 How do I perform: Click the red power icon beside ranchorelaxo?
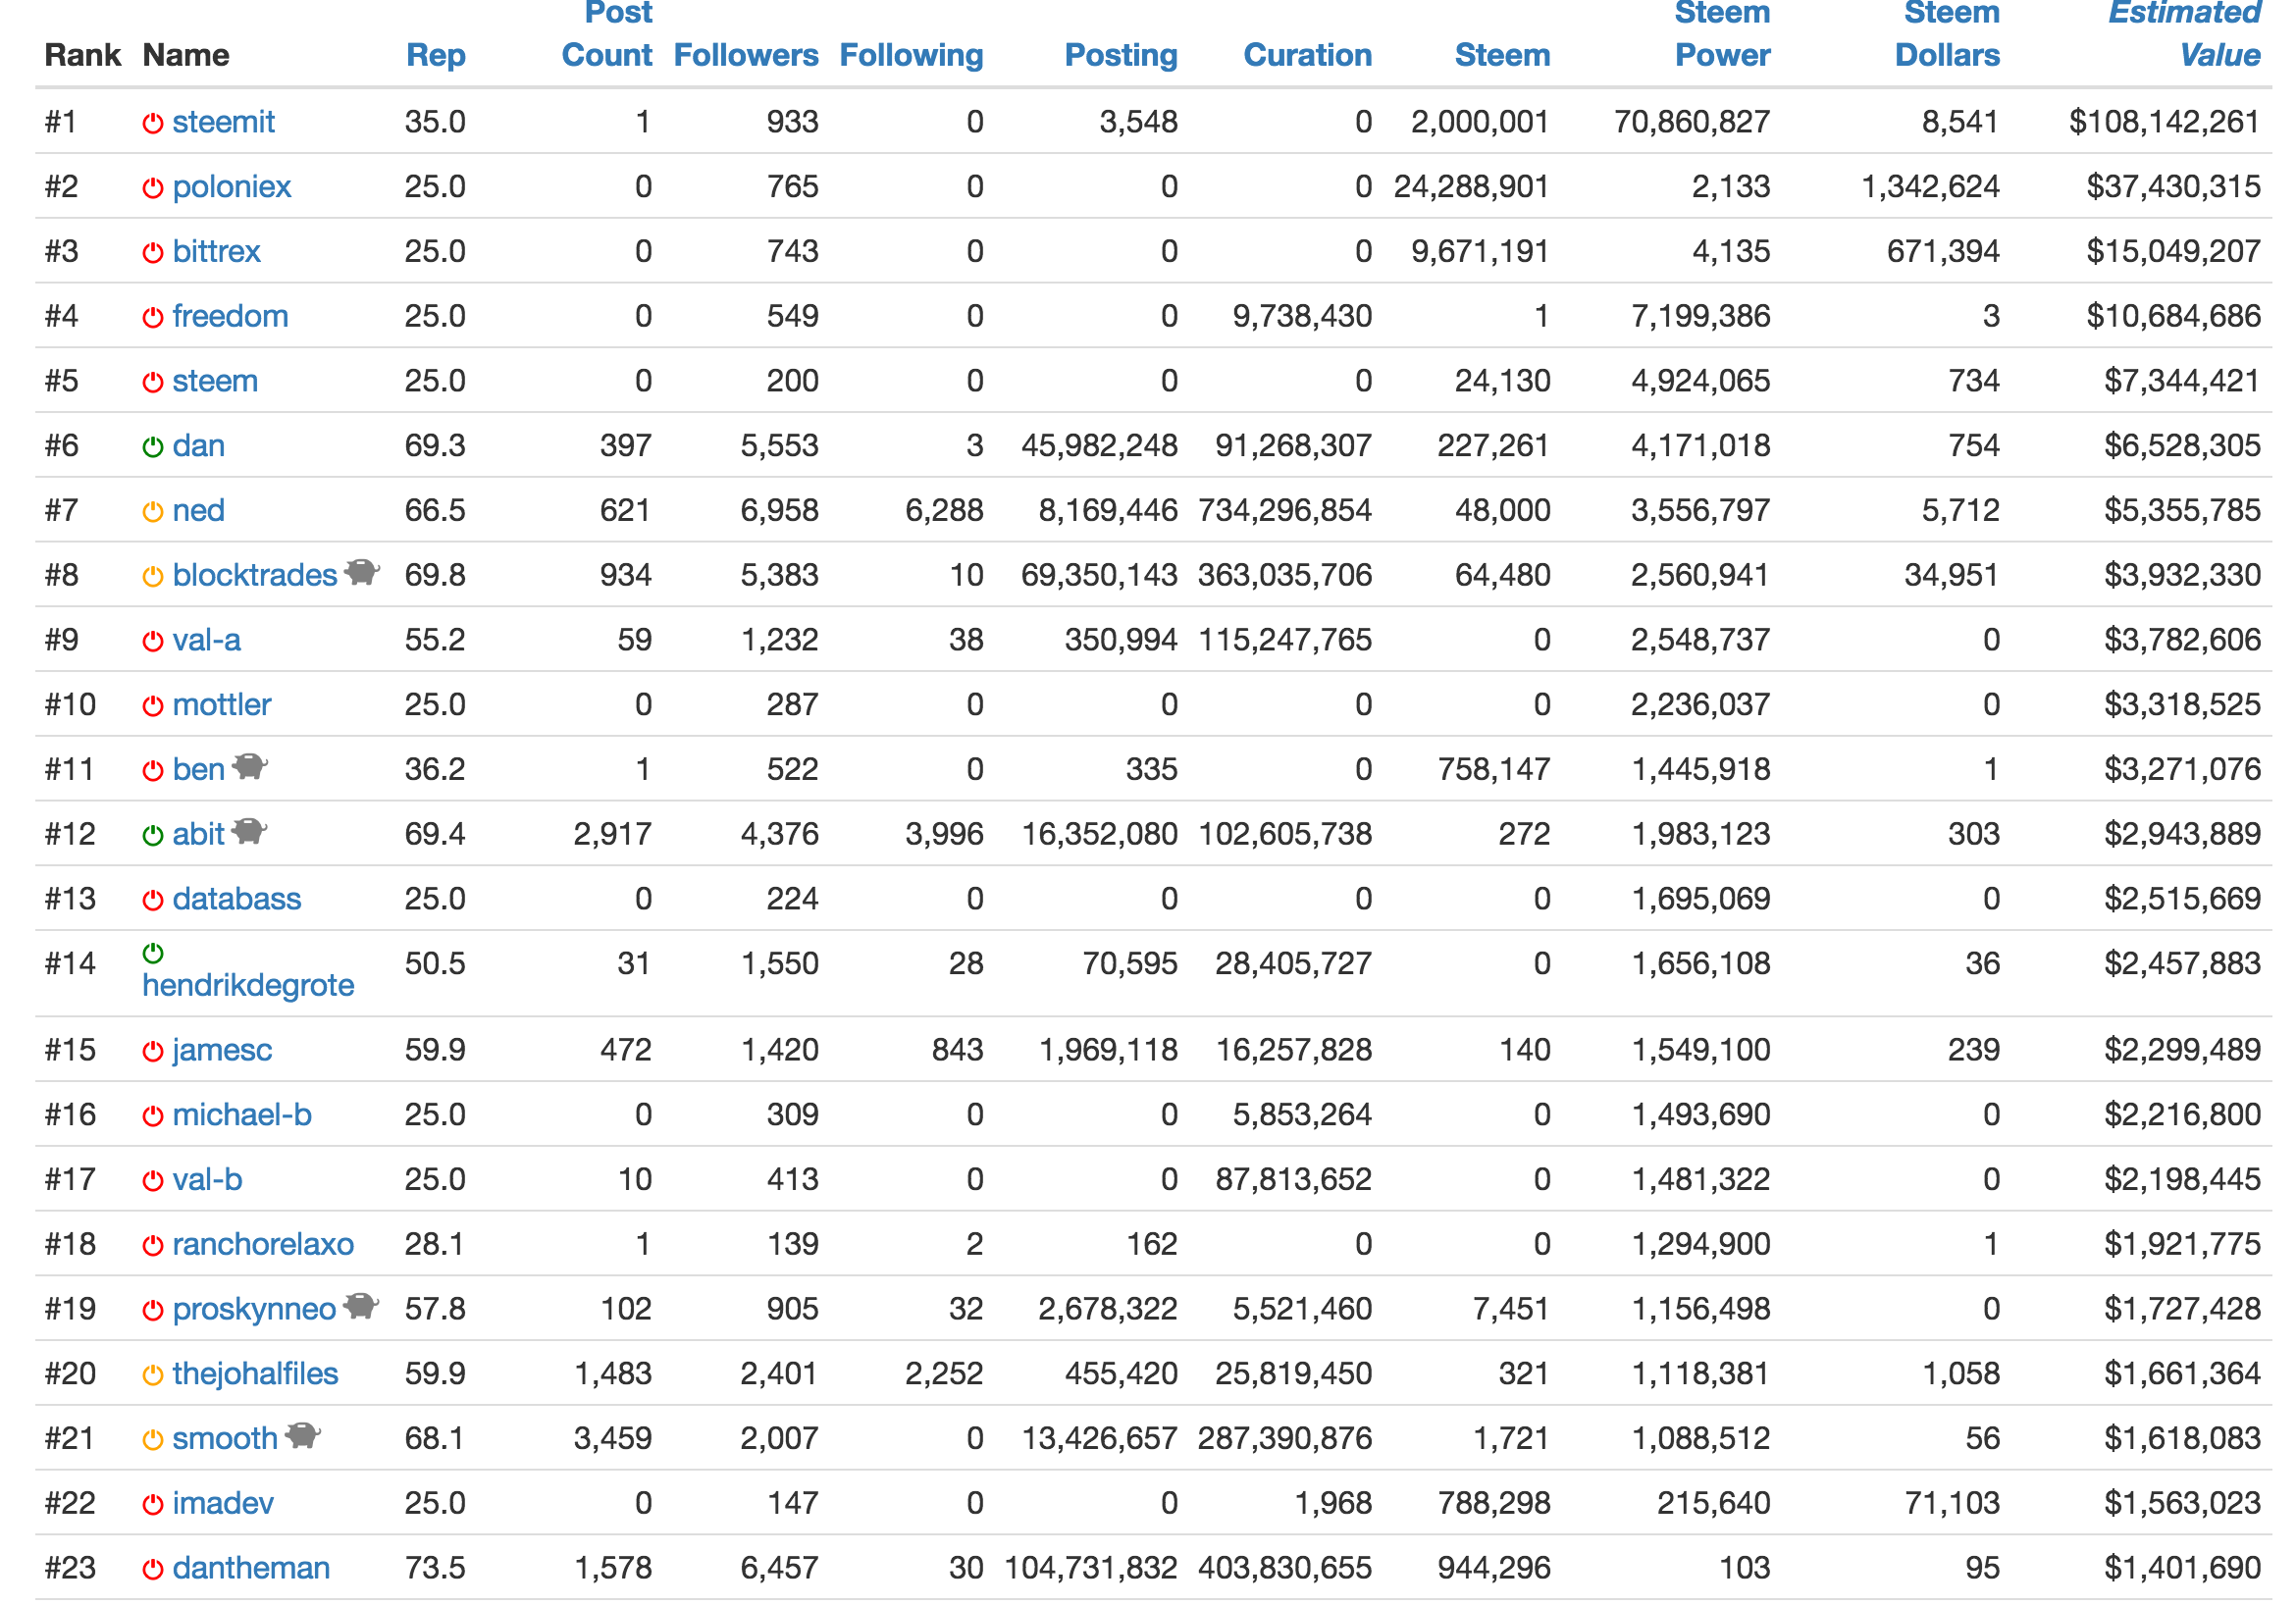[152, 1246]
